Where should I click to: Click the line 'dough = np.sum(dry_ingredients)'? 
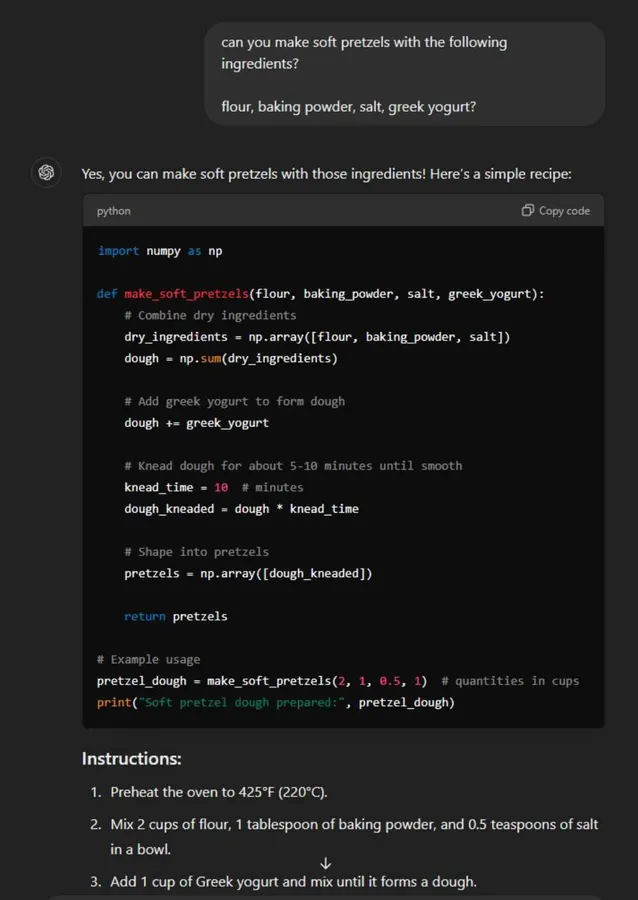(231, 358)
